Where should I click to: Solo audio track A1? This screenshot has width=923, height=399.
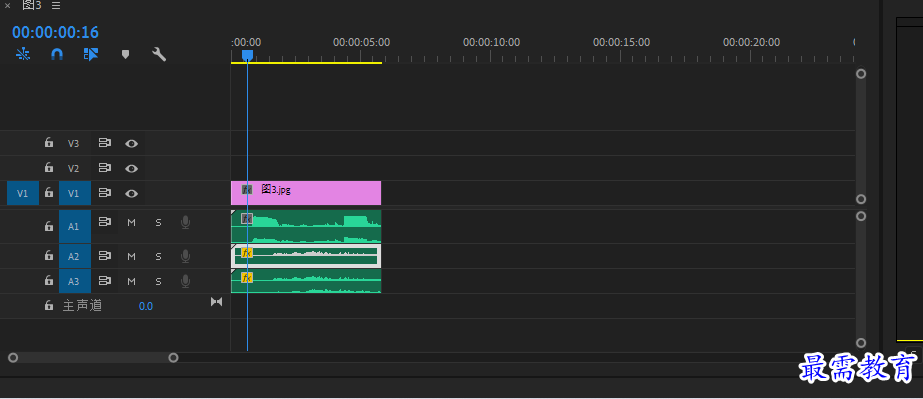coord(158,222)
